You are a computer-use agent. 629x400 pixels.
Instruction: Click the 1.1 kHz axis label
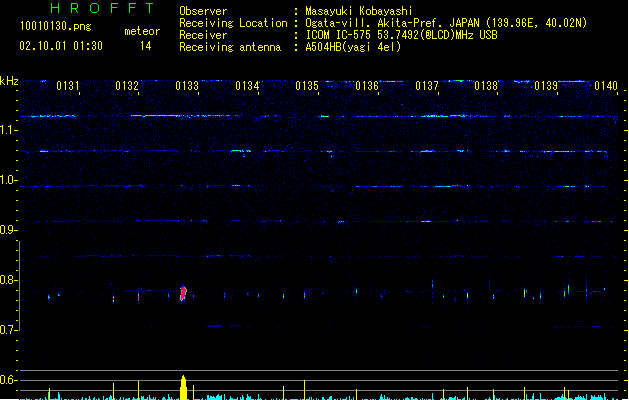[x=8, y=130]
